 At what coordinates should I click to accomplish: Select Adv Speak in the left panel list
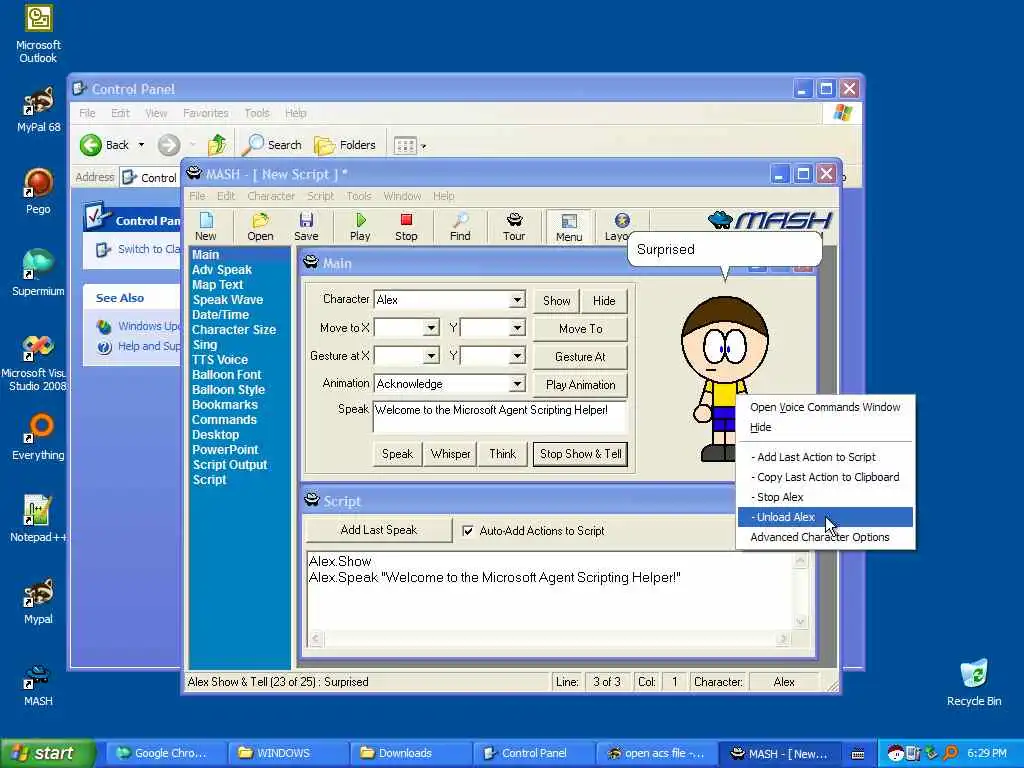[x=222, y=270]
